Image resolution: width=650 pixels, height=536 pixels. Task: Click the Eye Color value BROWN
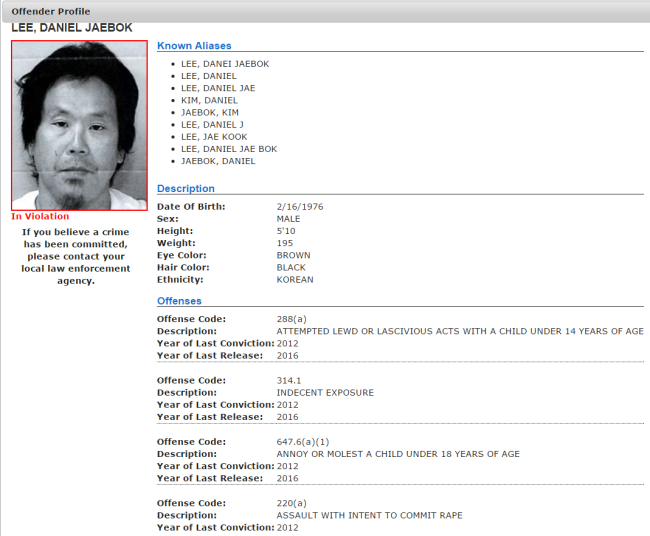coord(293,256)
